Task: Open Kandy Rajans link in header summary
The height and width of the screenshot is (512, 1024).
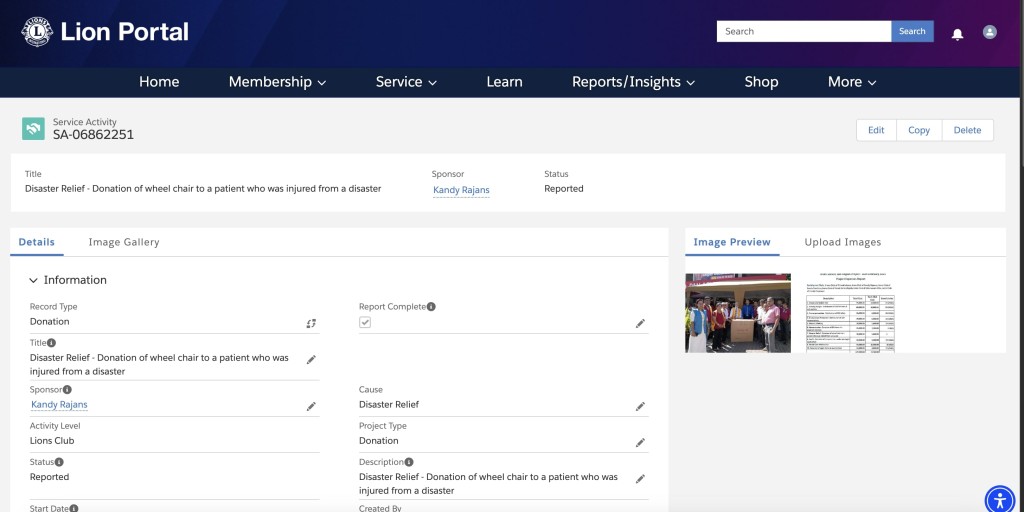Action: [x=461, y=190]
